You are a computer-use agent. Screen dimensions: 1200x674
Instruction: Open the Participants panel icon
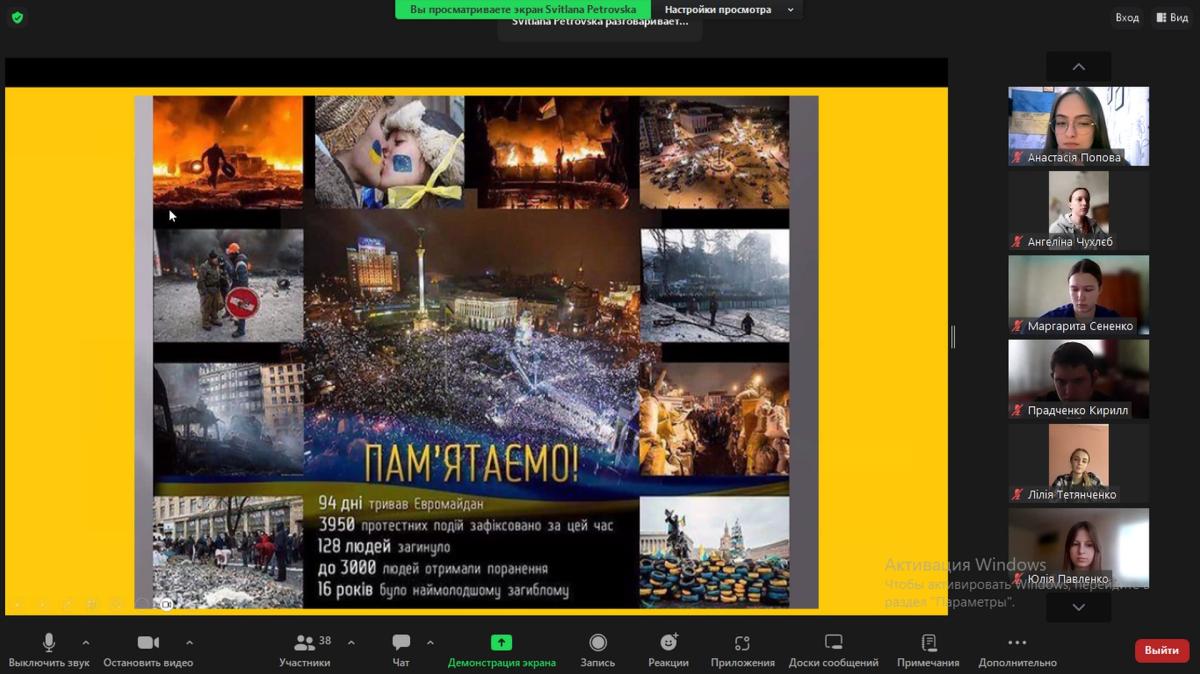(304, 643)
